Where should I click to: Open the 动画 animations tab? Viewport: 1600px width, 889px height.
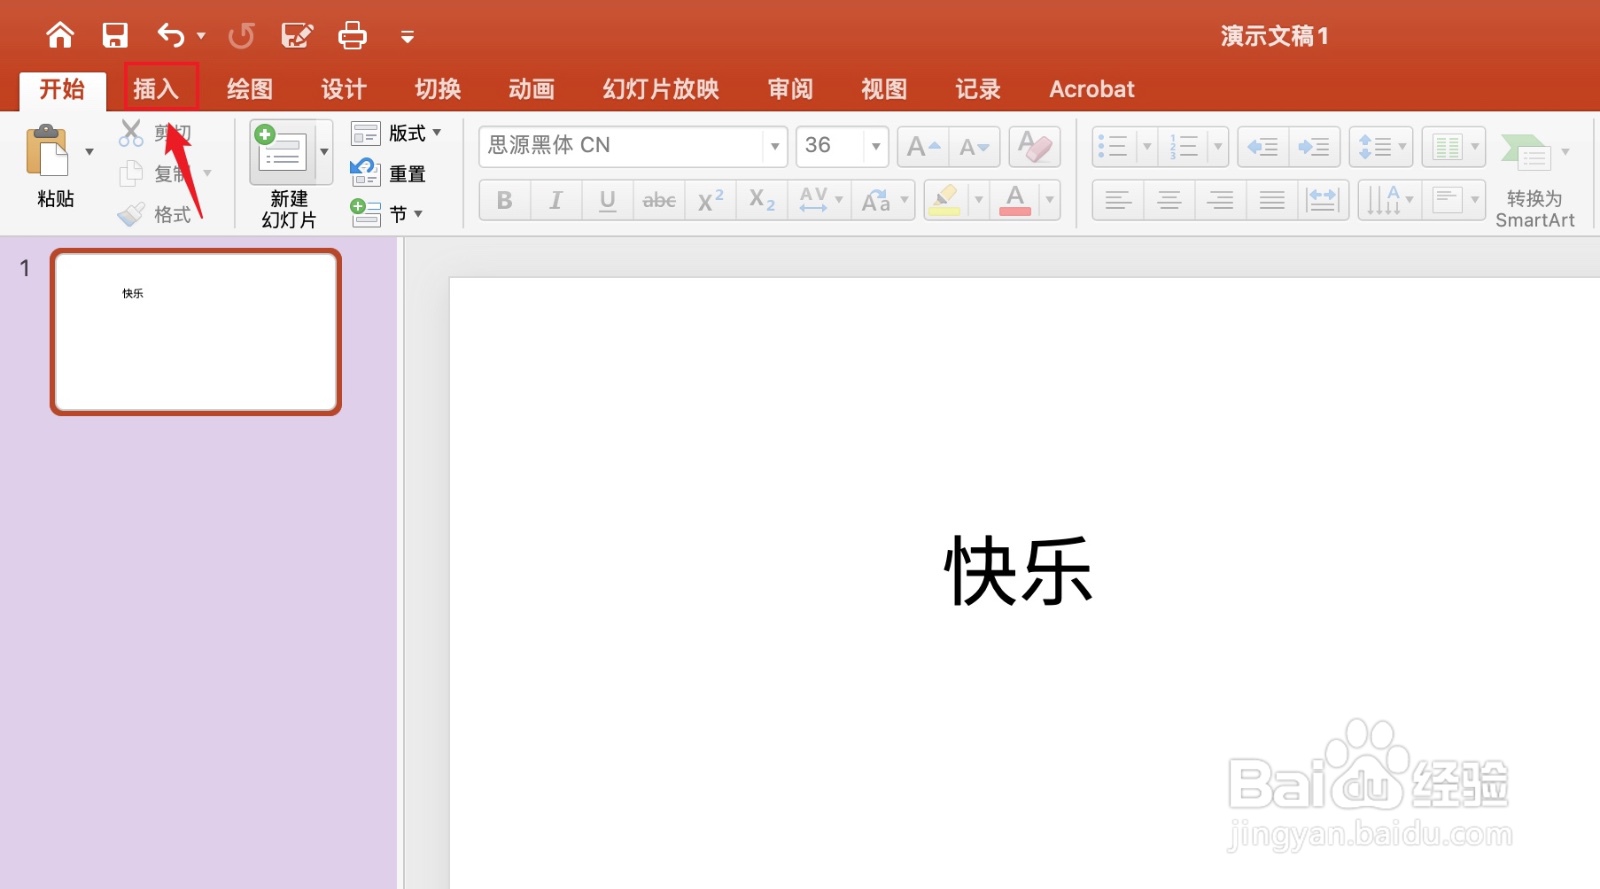coord(532,89)
